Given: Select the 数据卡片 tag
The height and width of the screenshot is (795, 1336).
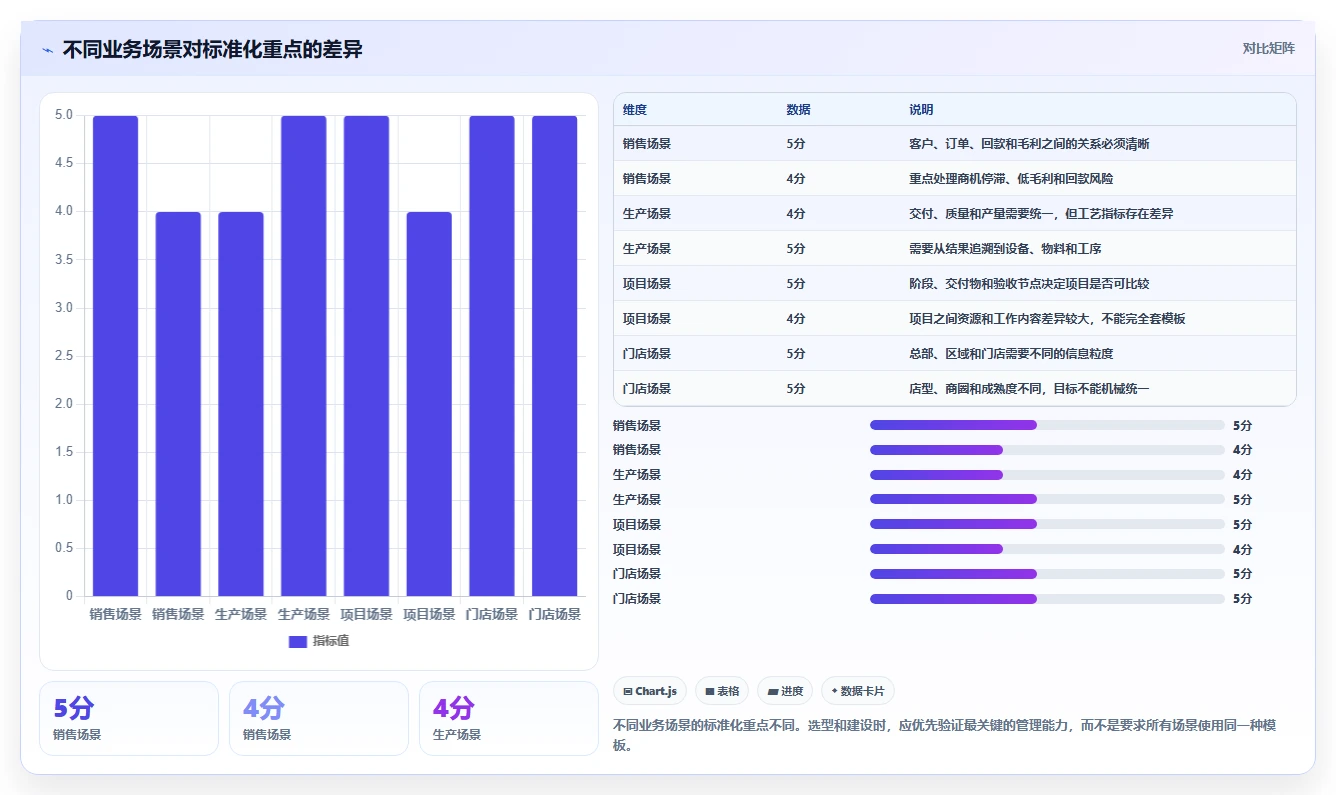Looking at the screenshot, I should point(858,691).
